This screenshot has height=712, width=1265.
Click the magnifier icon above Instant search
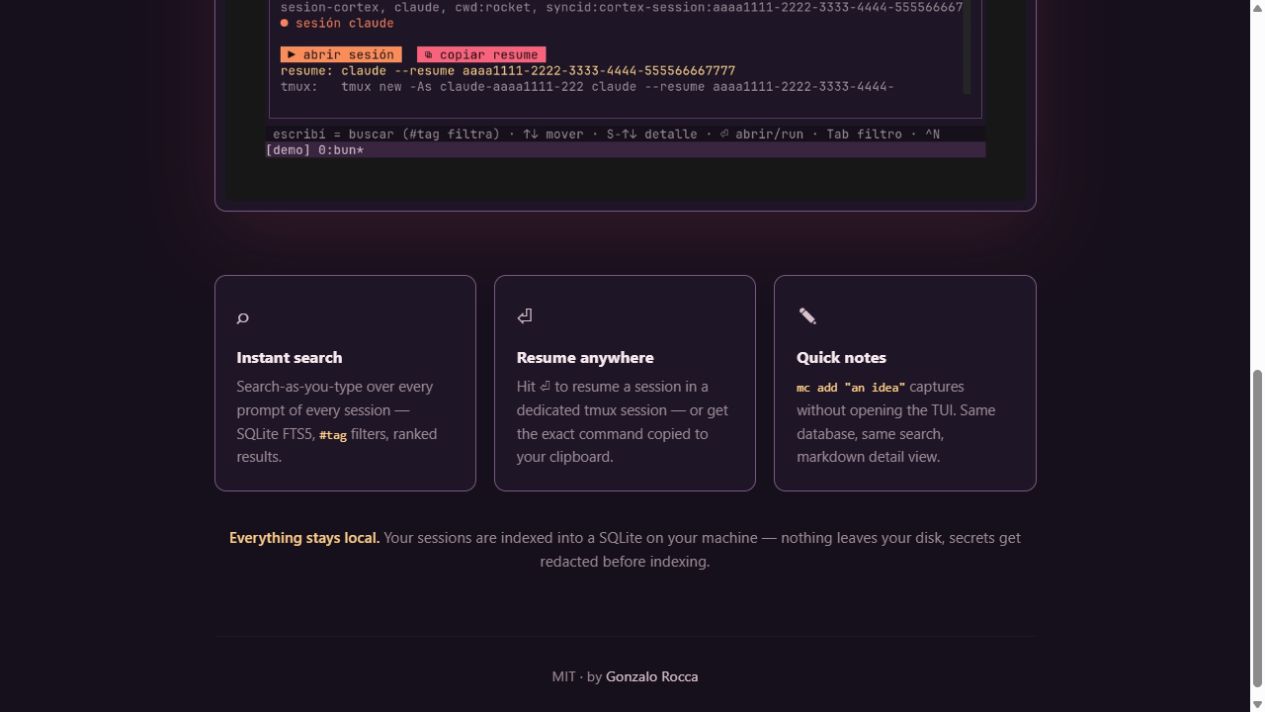242,318
